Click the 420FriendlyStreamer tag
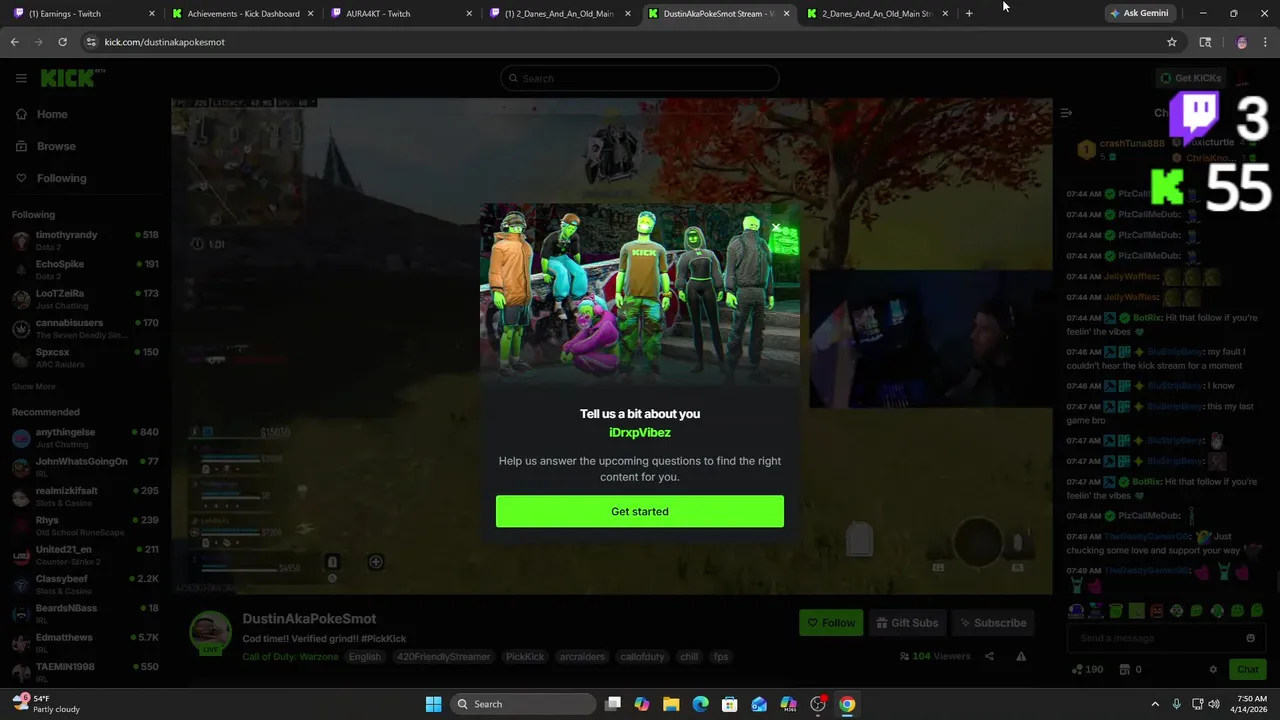 (444, 657)
